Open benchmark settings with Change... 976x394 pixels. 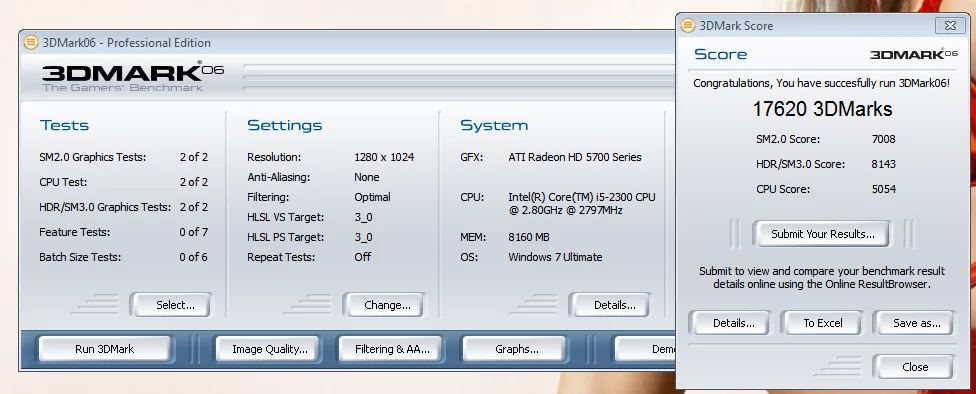(383, 305)
